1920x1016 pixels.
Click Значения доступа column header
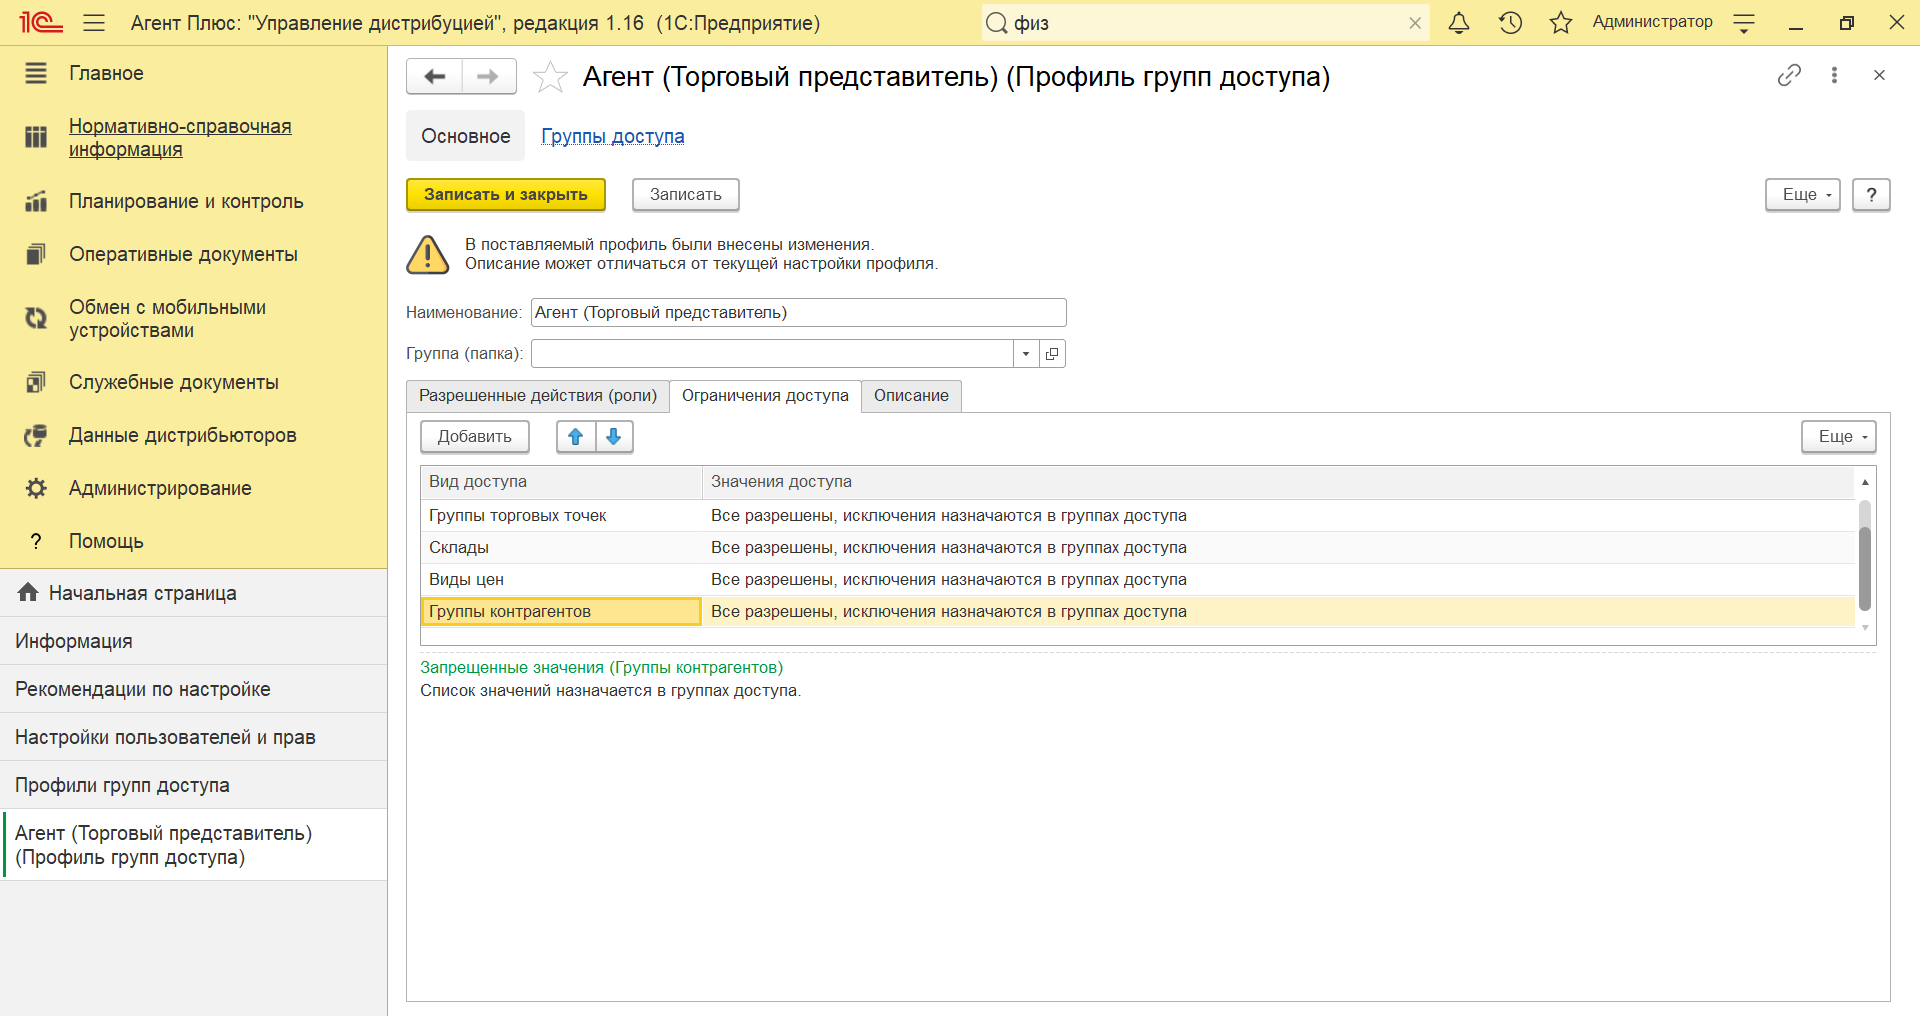1279,482
